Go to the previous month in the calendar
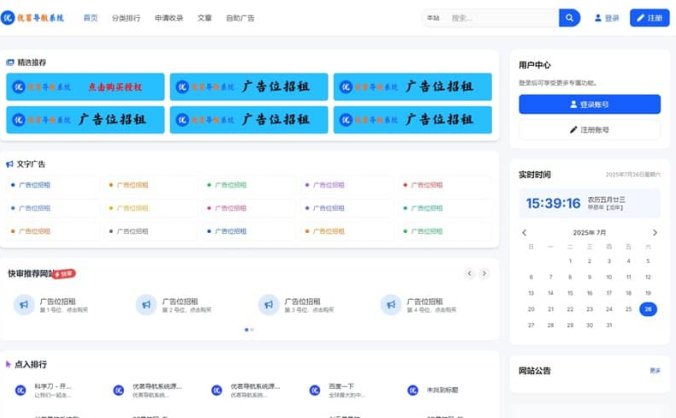 coord(524,233)
